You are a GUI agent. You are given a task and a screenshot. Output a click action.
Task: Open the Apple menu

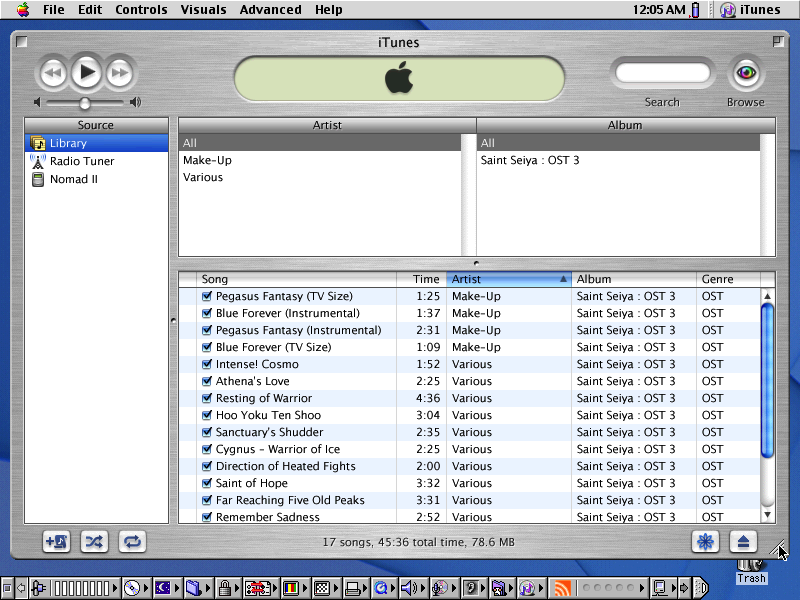[x=23, y=9]
